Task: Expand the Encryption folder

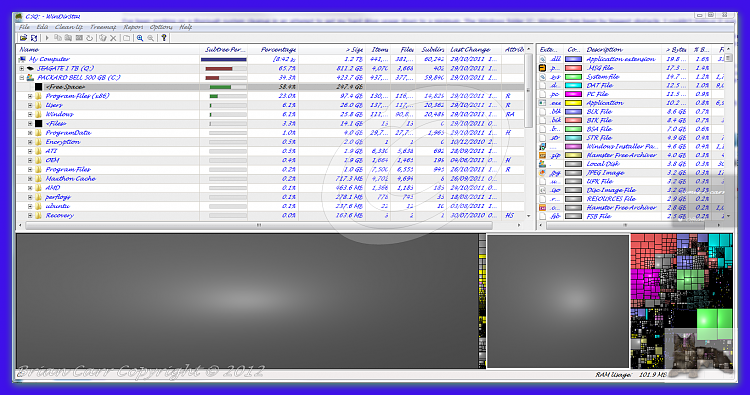Action: pos(30,142)
